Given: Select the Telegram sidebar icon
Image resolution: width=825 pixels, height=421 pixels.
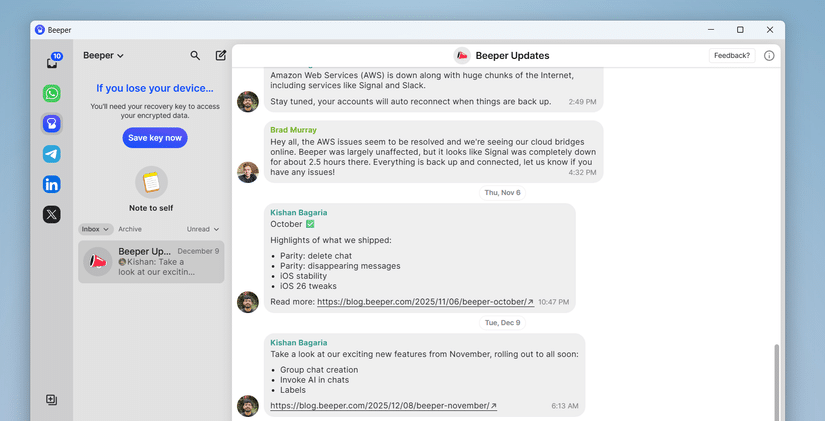Looking at the screenshot, I should click(52, 154).
